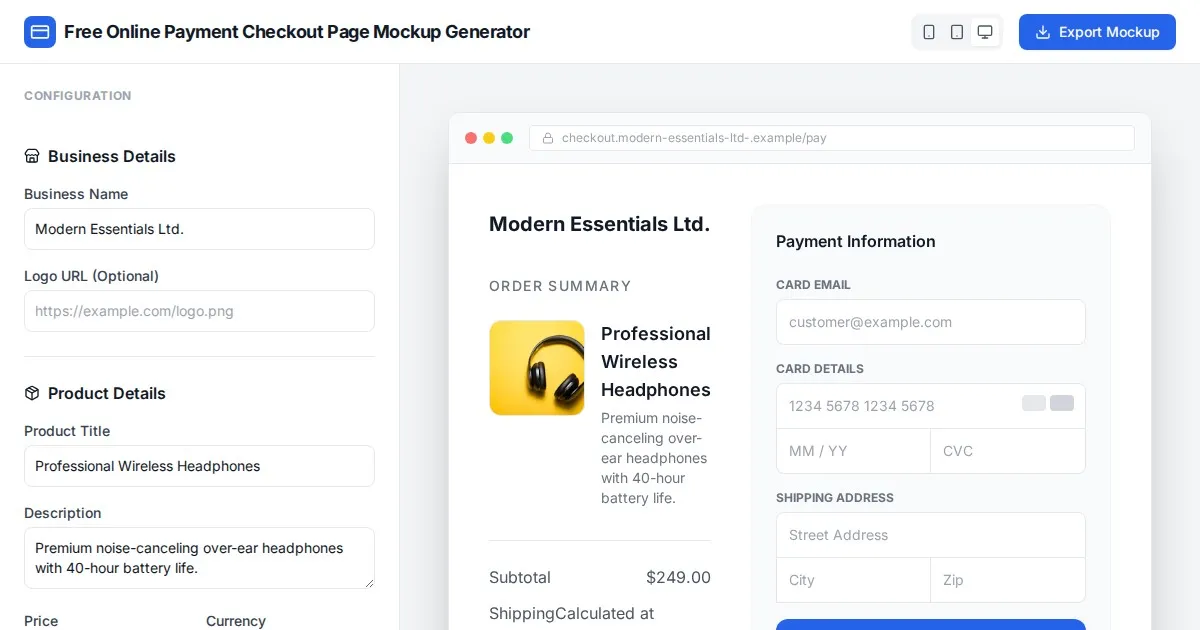The image size is (1200, 630).
Task: Click the headphones product thumbnail
Action: (x=537, y=368)
